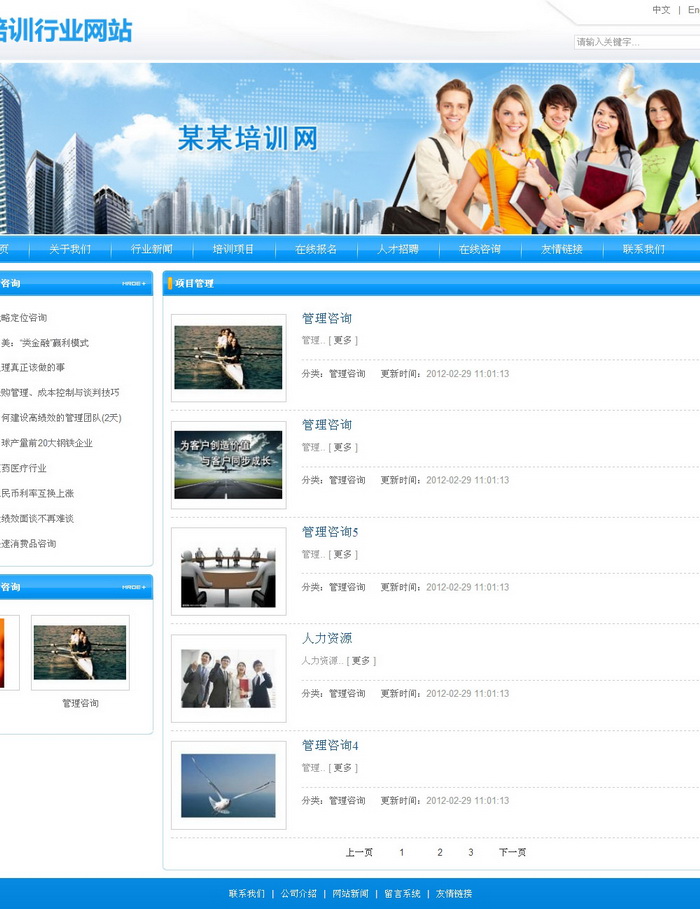This screenshot has height=909, width=700.
Task: Switch language to 中文
Action: 661,10
